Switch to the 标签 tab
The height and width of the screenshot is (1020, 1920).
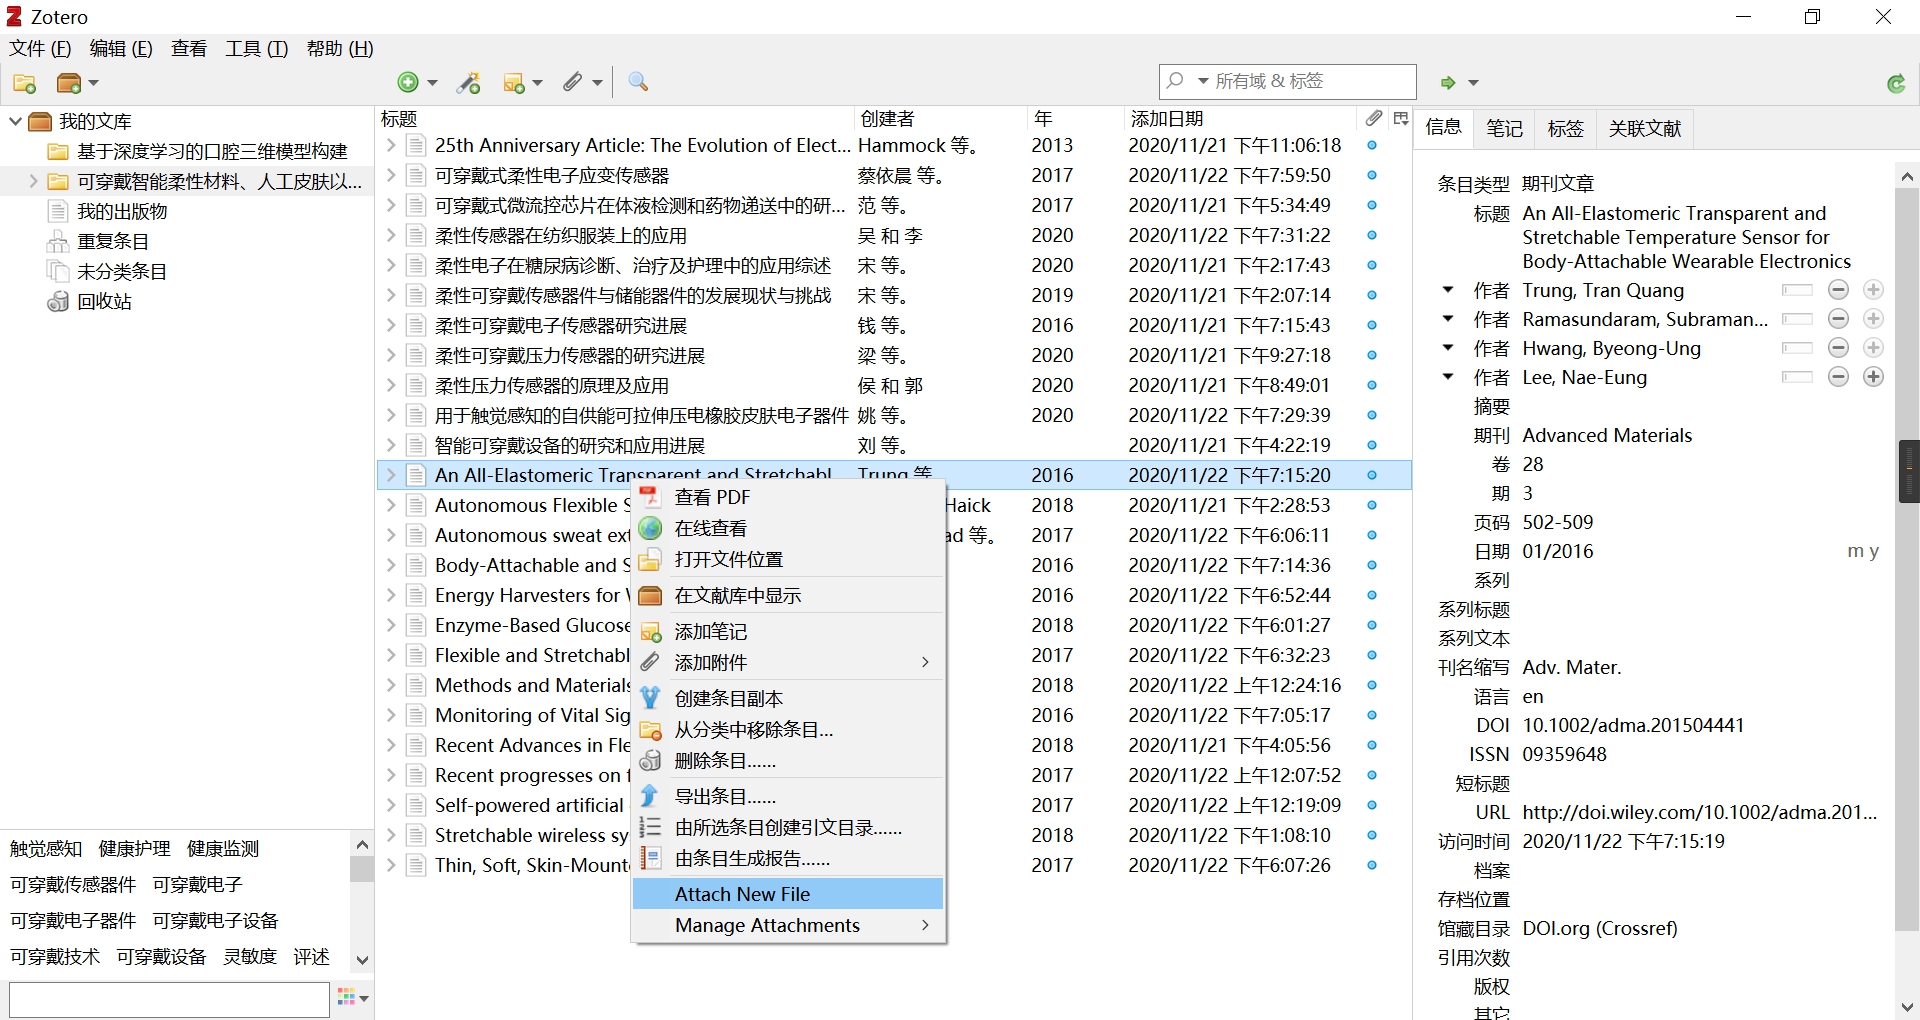[x=1565, y=128]
